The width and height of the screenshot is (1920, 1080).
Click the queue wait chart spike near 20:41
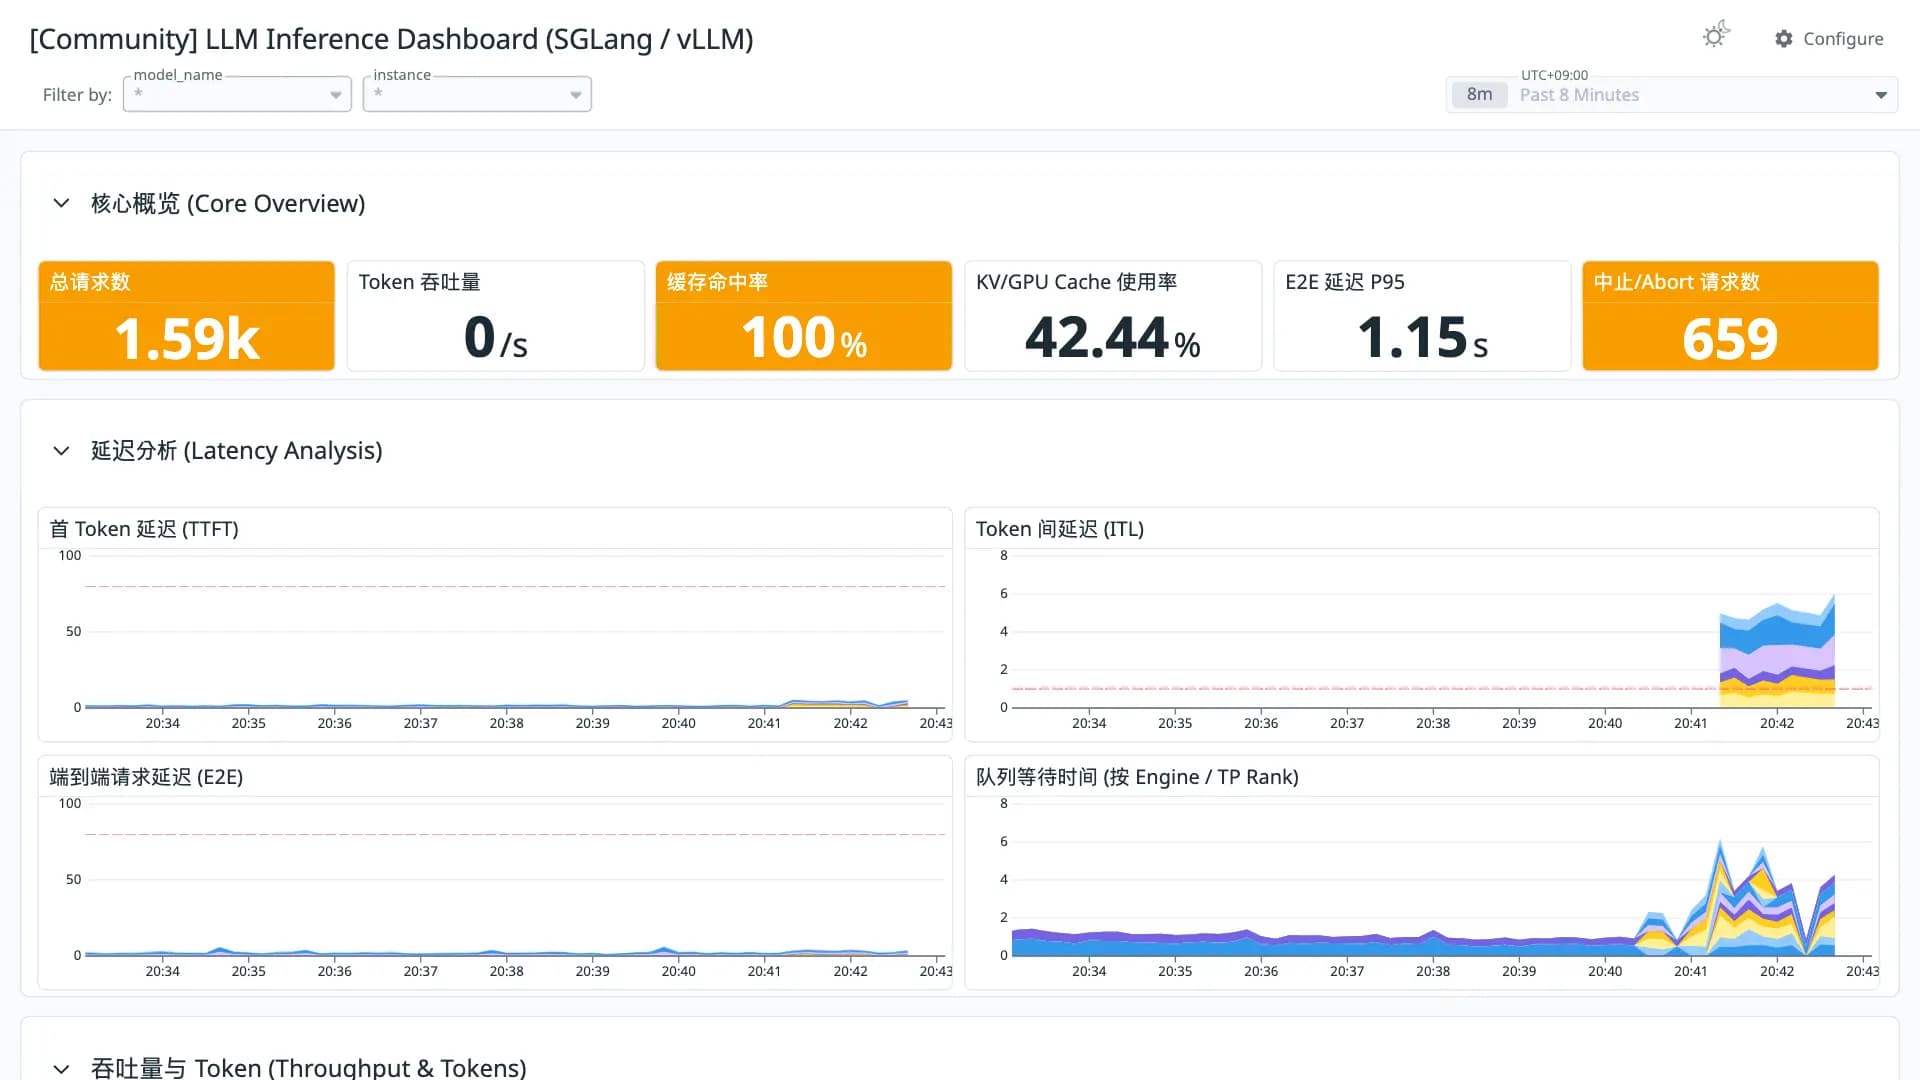(1720, 900)
